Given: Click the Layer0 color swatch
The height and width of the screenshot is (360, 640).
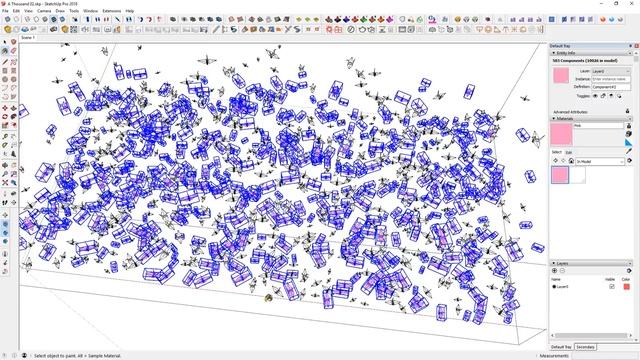Looking at the screenshot, I should point(627,287).
